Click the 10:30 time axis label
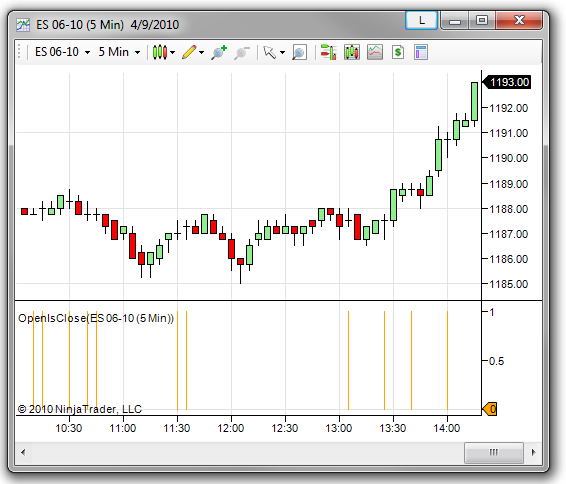566x484 pixels. tap(69, 428)
